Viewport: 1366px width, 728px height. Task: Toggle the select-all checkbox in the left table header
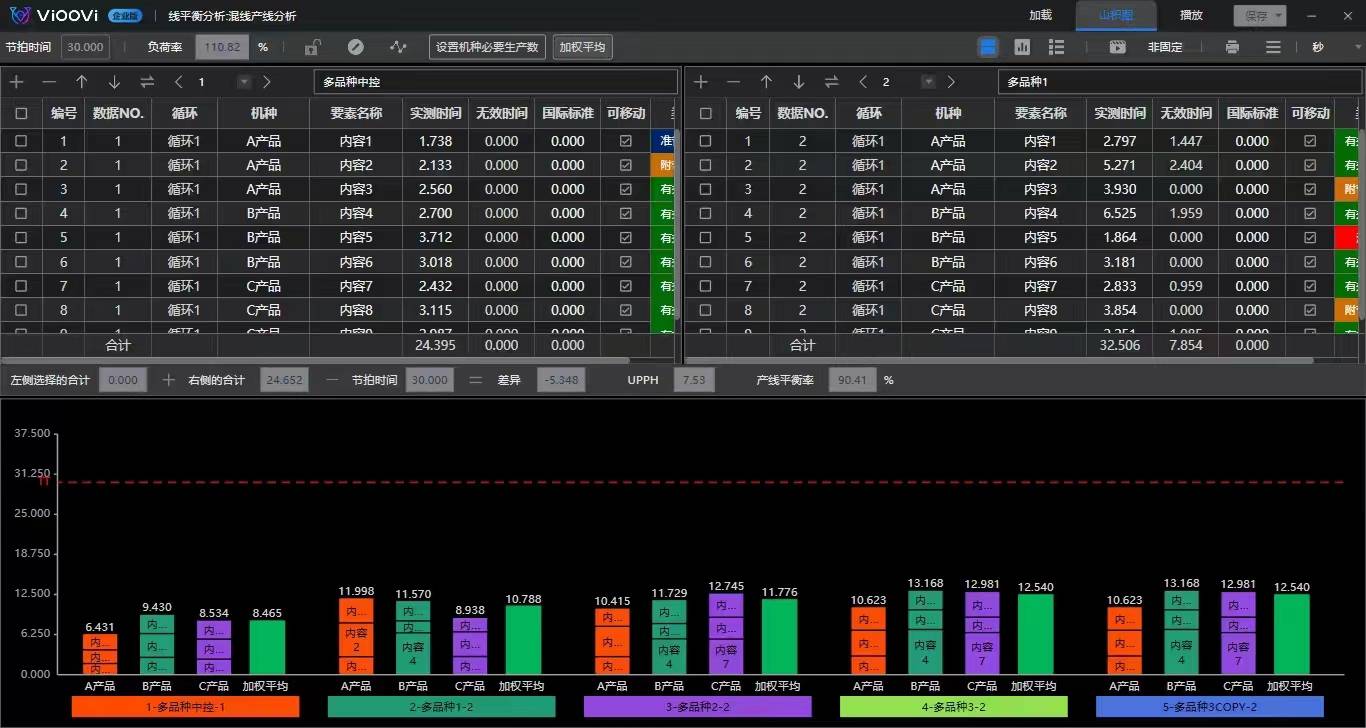[x=22, y=113]
